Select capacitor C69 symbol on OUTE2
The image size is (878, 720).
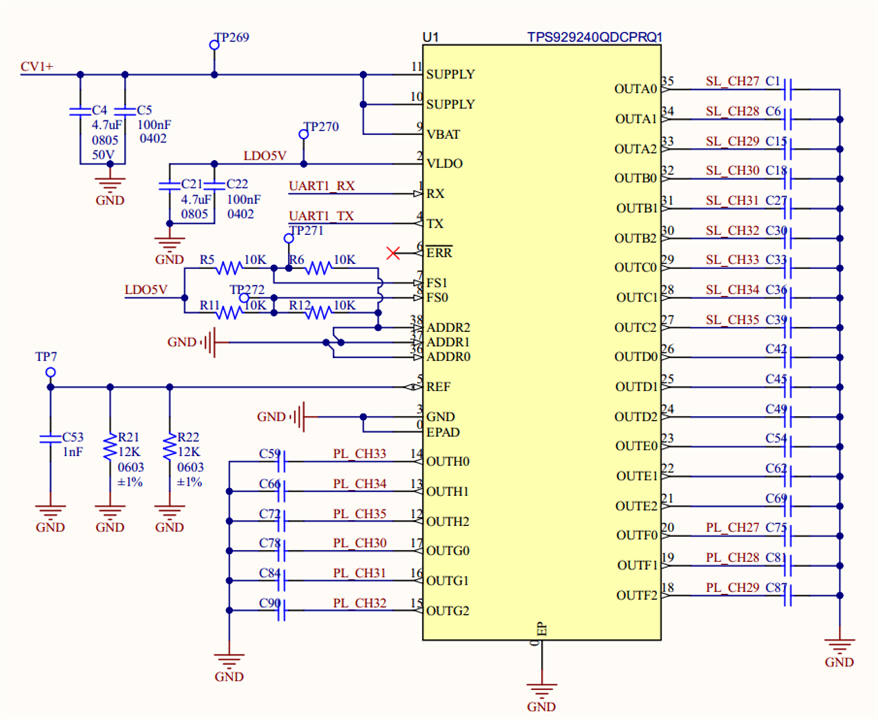pyautogui.click(x=787, y=506)
